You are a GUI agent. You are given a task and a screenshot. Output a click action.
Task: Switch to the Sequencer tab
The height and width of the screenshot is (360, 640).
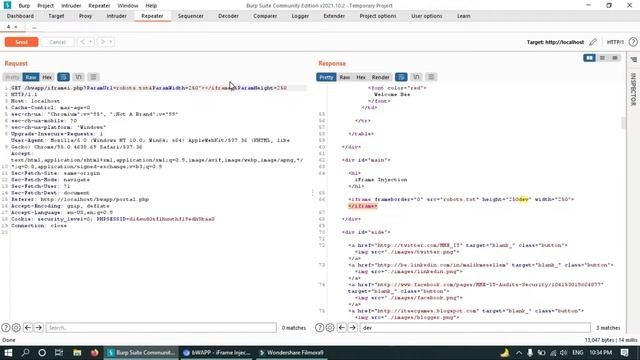pos(191,16)
